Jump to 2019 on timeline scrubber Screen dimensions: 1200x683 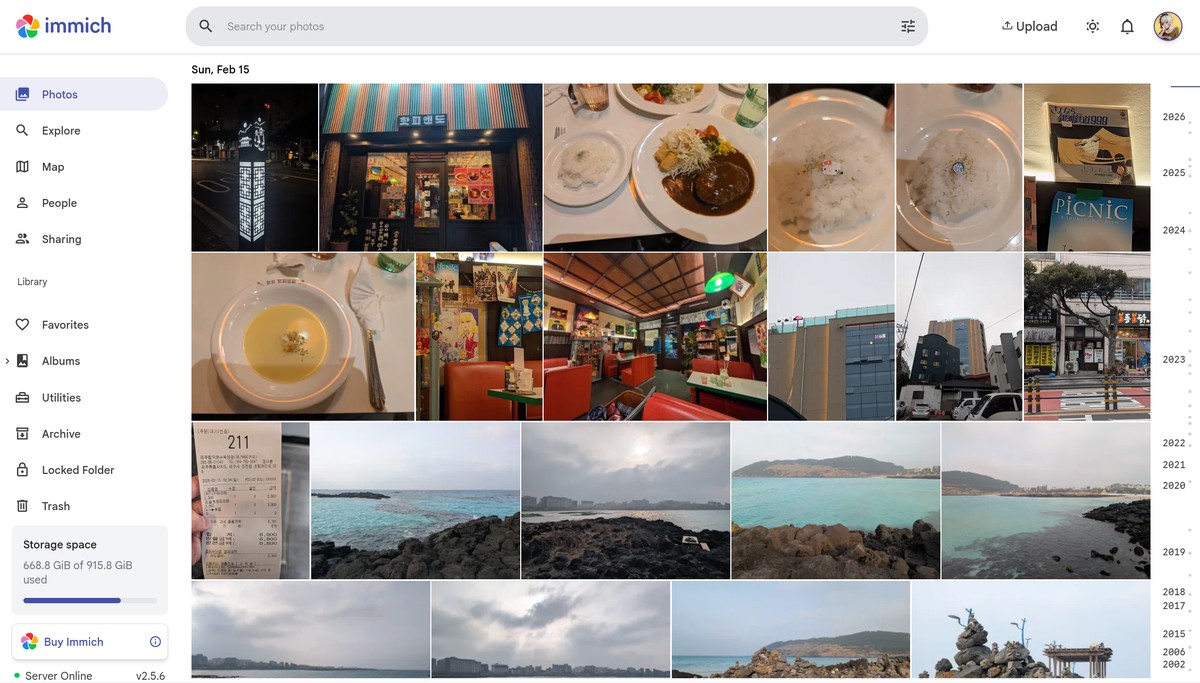1173,552
